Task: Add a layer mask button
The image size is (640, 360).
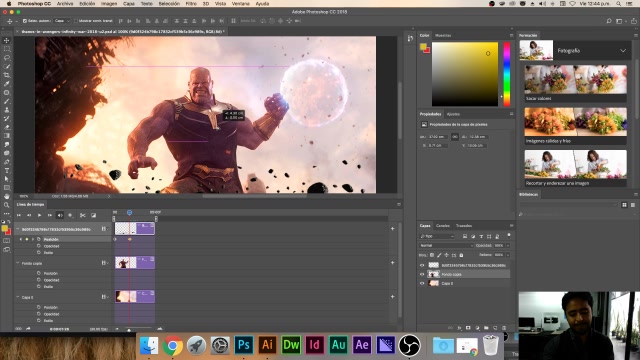Action: coord(468,328)
